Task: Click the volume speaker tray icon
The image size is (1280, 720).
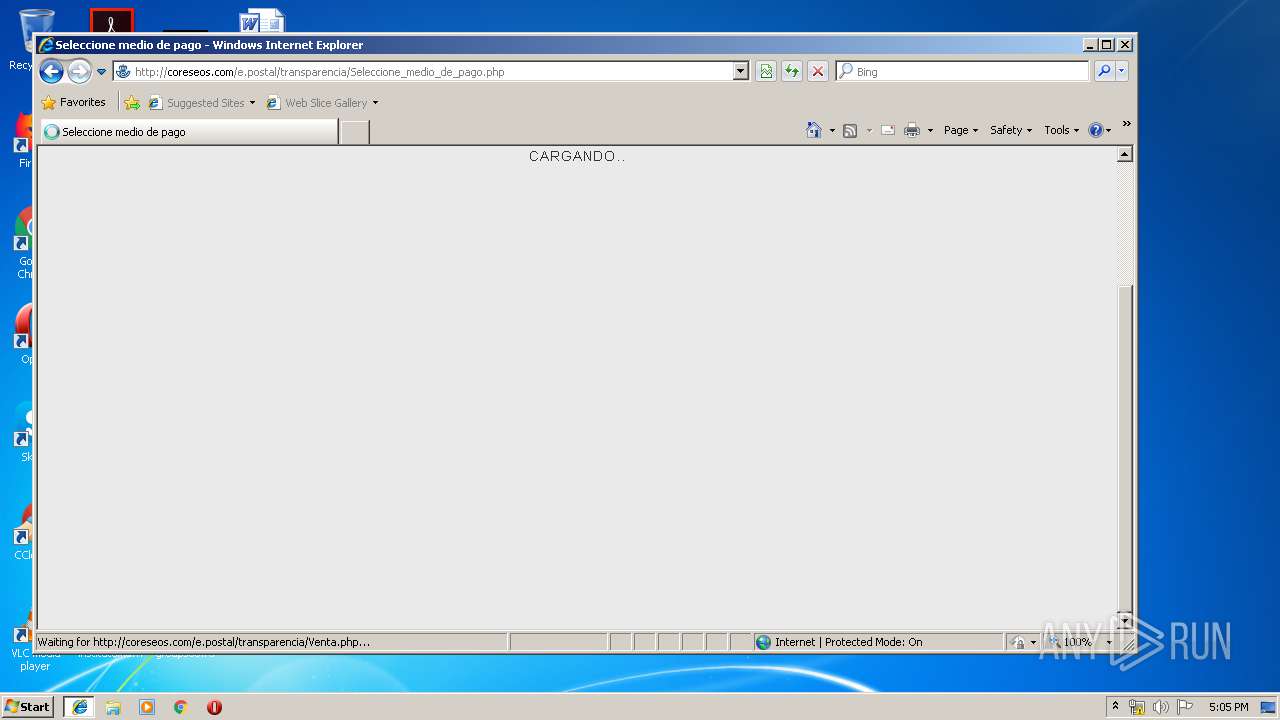Action: (1160, 707)
